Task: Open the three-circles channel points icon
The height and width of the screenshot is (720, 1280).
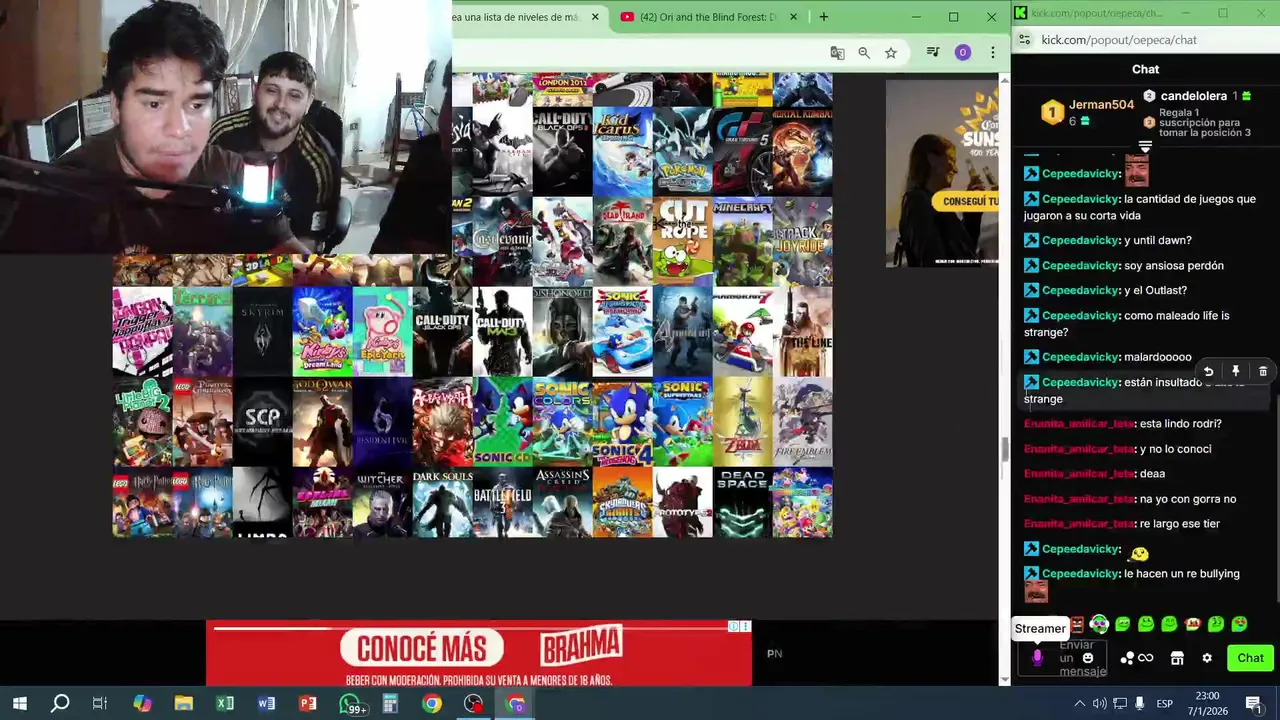Action: [1127, 658]
